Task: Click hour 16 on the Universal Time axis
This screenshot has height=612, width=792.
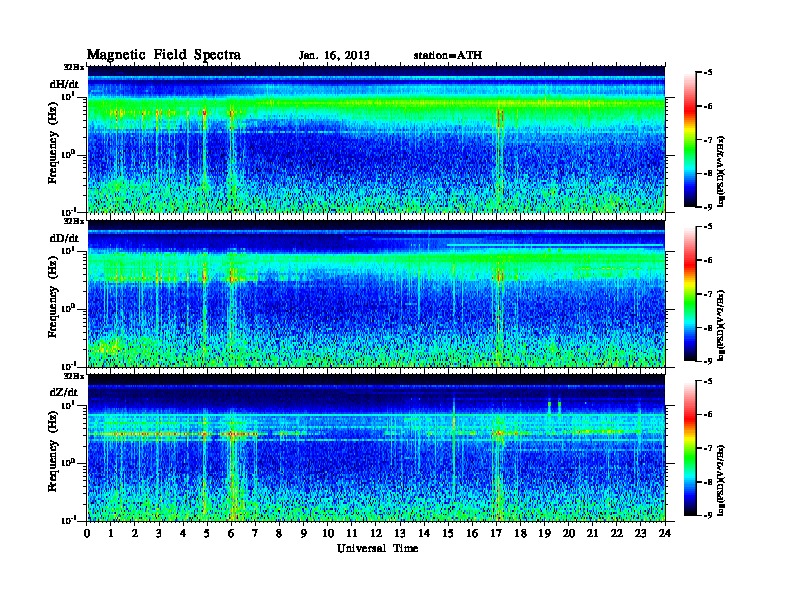Action: coord(472,534)
